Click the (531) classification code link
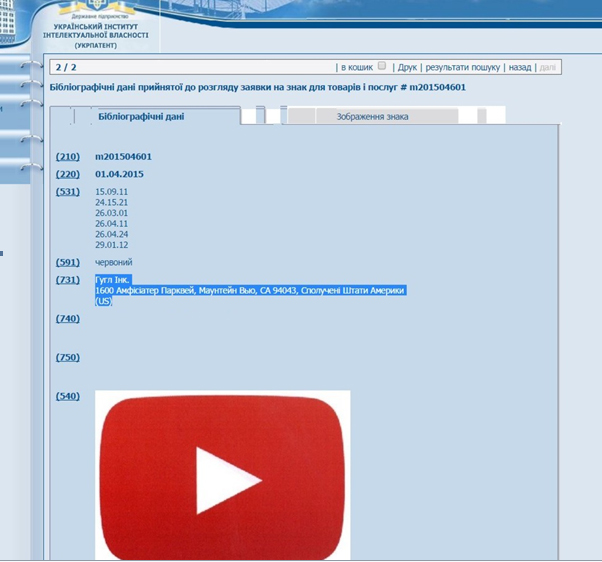 point(67,191)
